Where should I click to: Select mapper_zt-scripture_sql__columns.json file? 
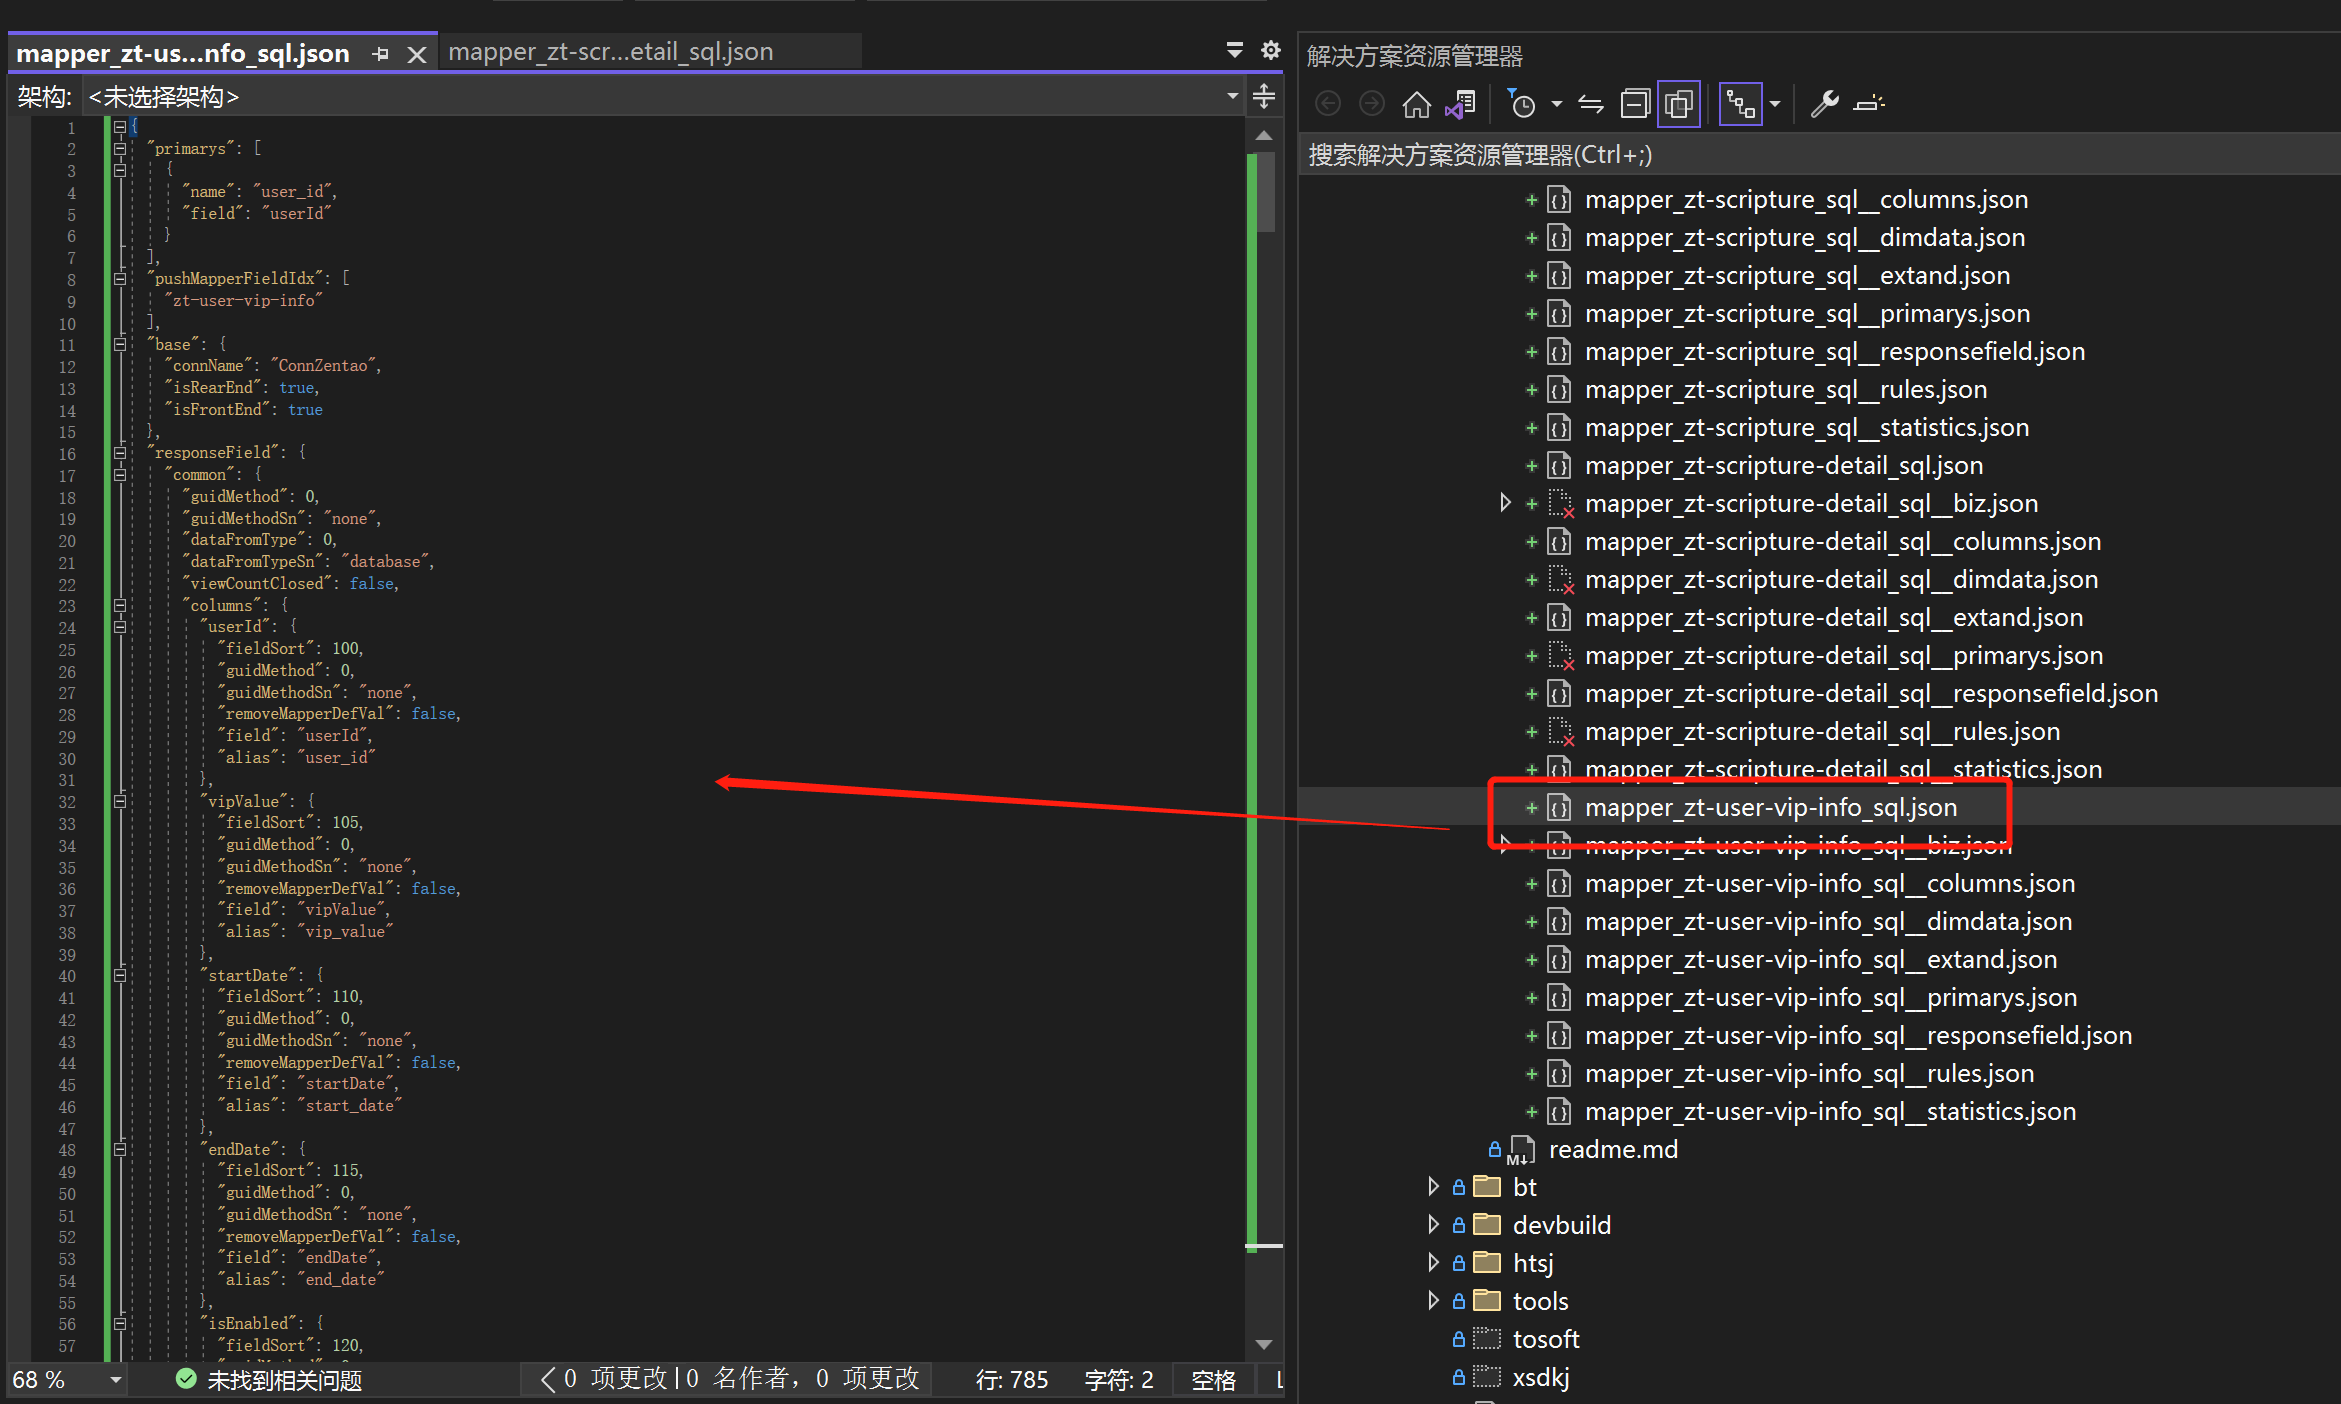1806,200
